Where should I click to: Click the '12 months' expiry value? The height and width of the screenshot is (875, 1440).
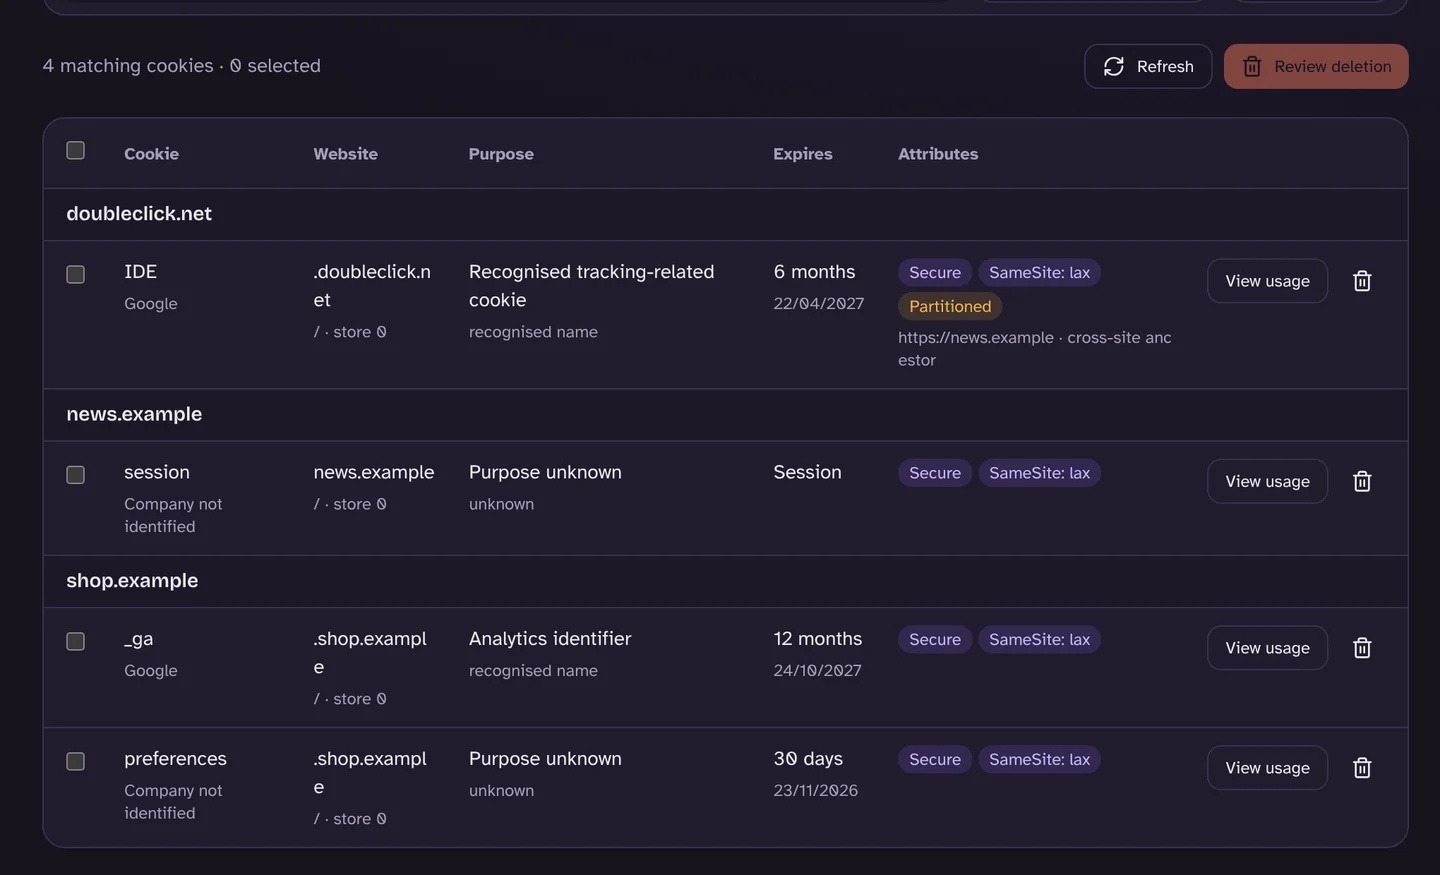click(x=817, y=639)
